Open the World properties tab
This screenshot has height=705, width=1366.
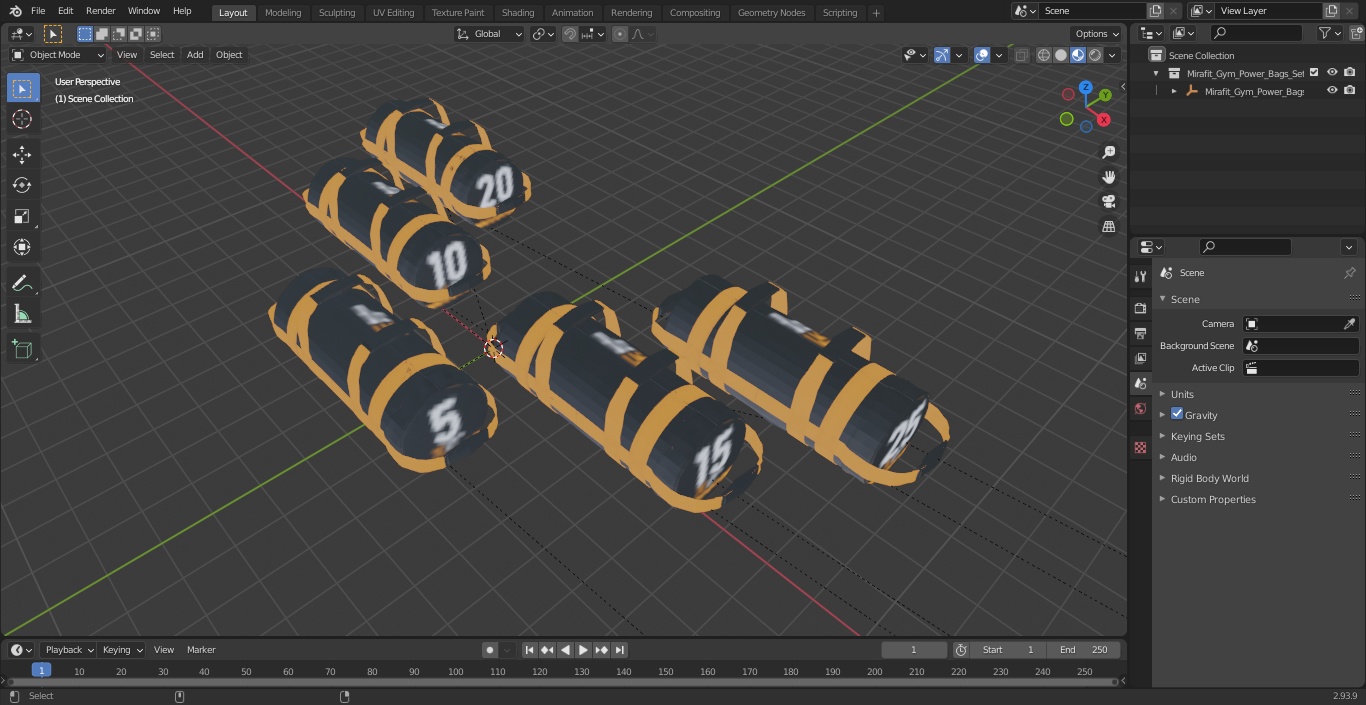click(x=1140, y=409)
